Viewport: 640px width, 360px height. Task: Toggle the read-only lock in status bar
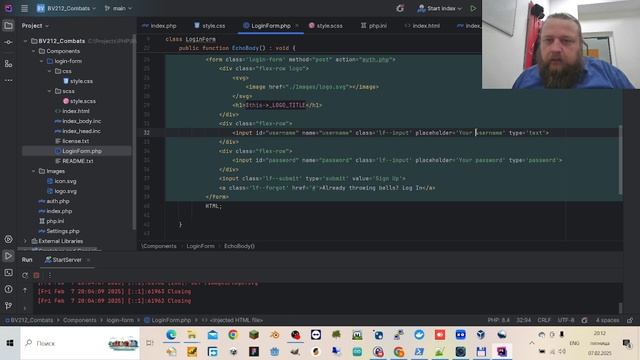pos(630,320)
